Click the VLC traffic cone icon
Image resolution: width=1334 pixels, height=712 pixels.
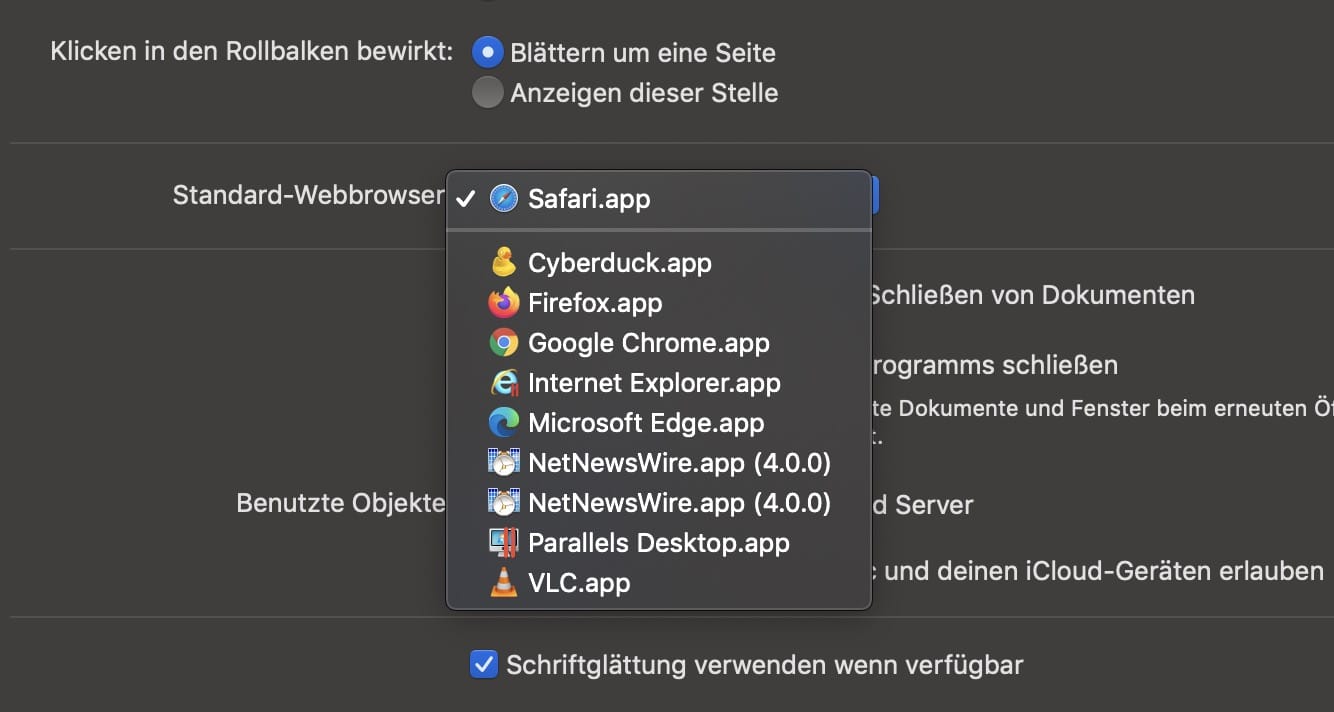504,583
